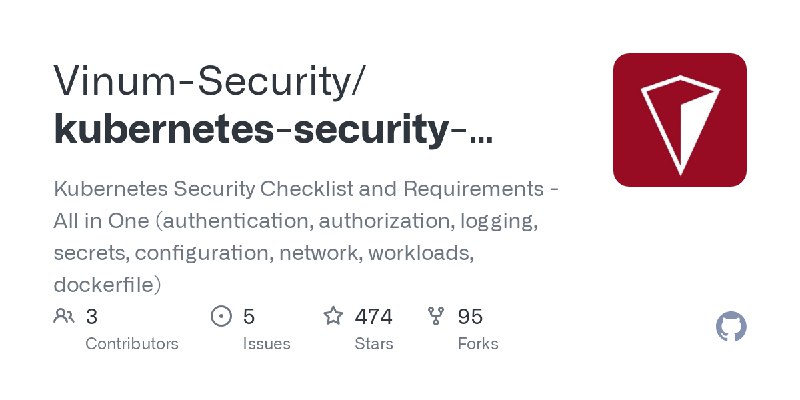Viewport: 800px width, 400px height.
Task: Click the red Vinum Security logo
Action: [680, 120]
